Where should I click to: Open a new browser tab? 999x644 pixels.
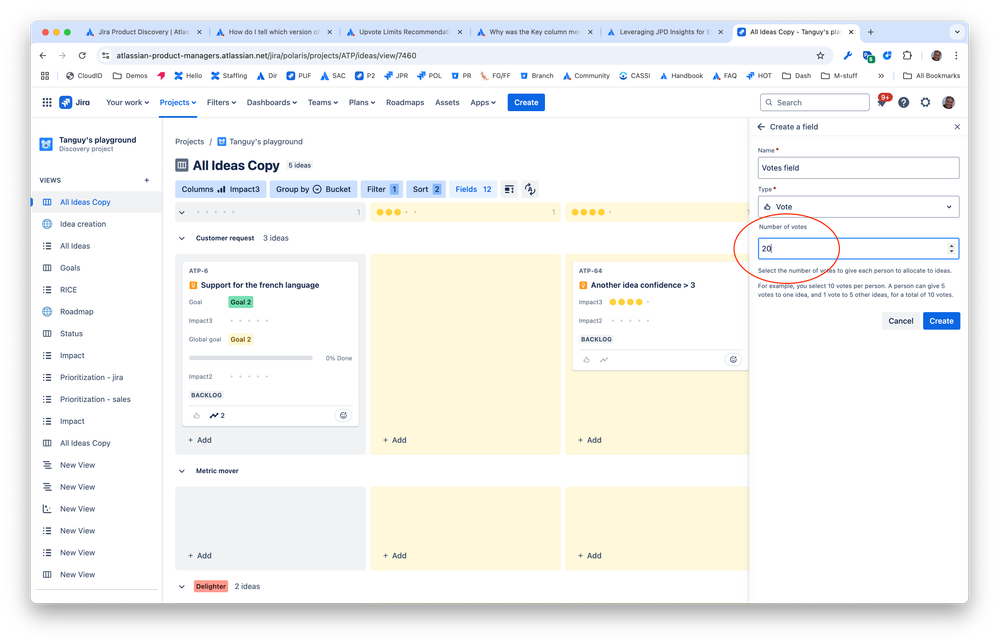pos(870,32)
